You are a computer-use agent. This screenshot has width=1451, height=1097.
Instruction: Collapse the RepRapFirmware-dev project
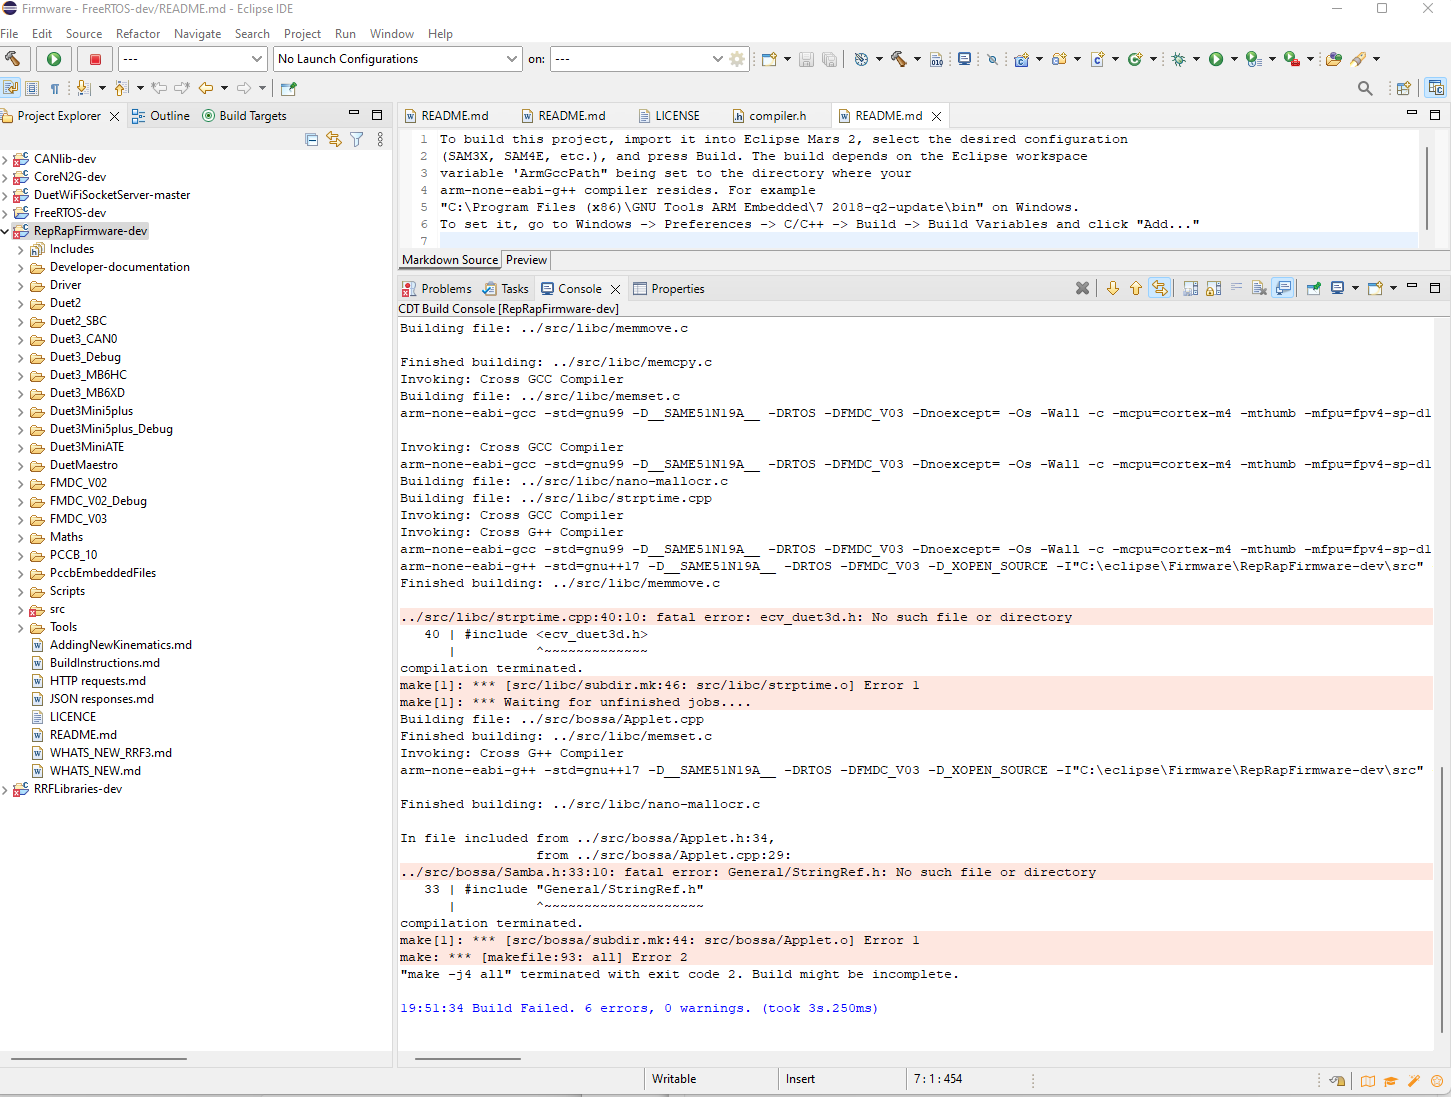[6, 231]
